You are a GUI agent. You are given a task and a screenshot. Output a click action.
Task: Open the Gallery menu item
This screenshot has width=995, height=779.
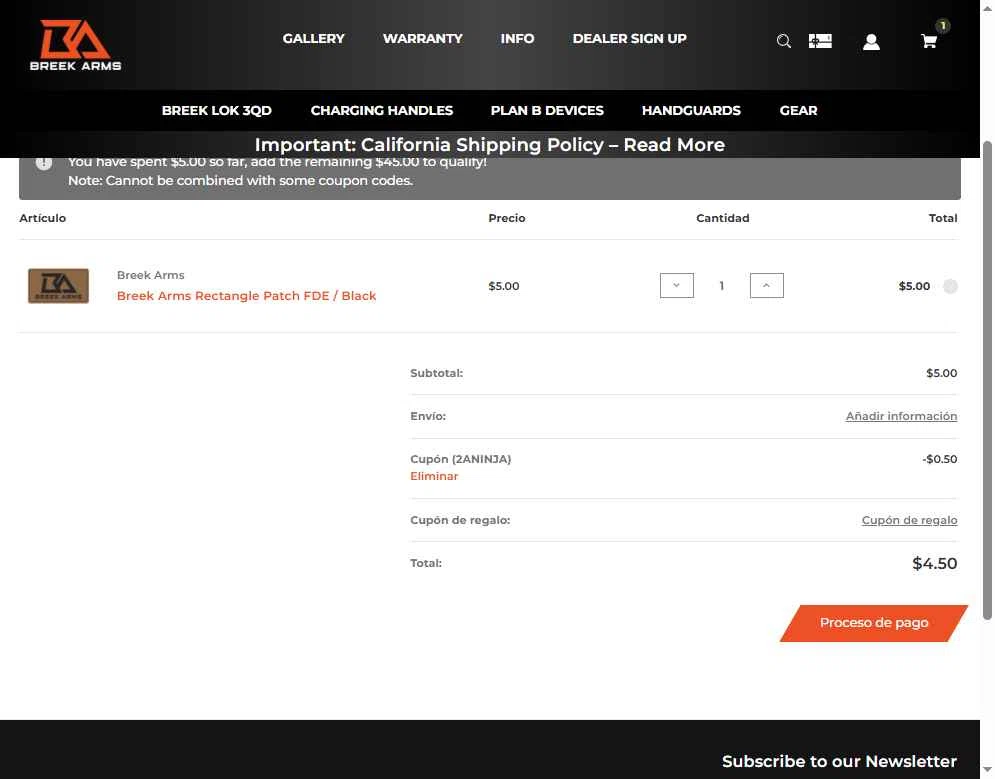point(313,39)
